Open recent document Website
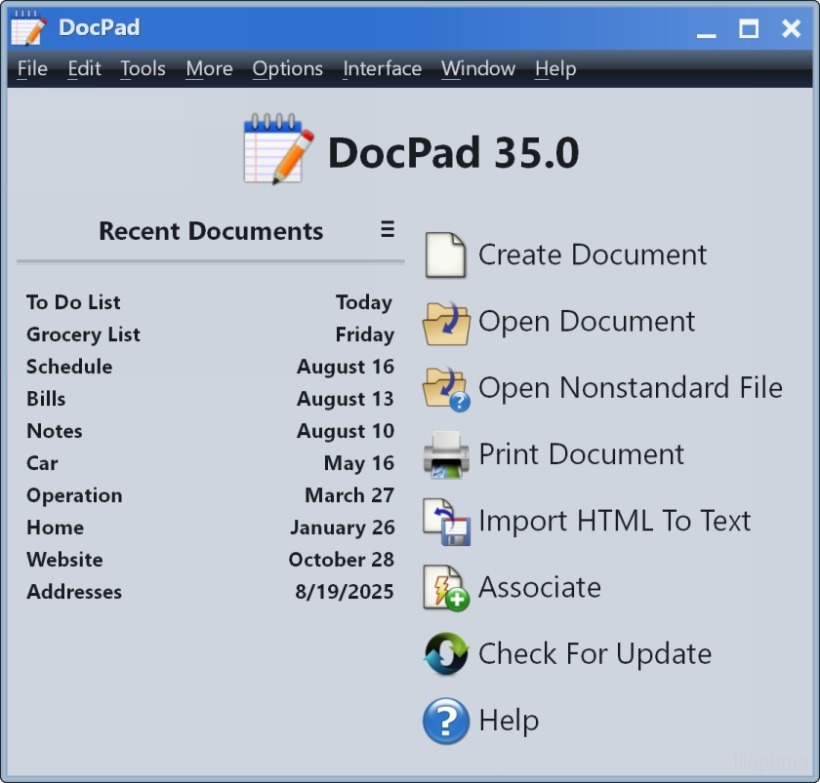Screen dimensions: 820x783 (x=64, y=560)
